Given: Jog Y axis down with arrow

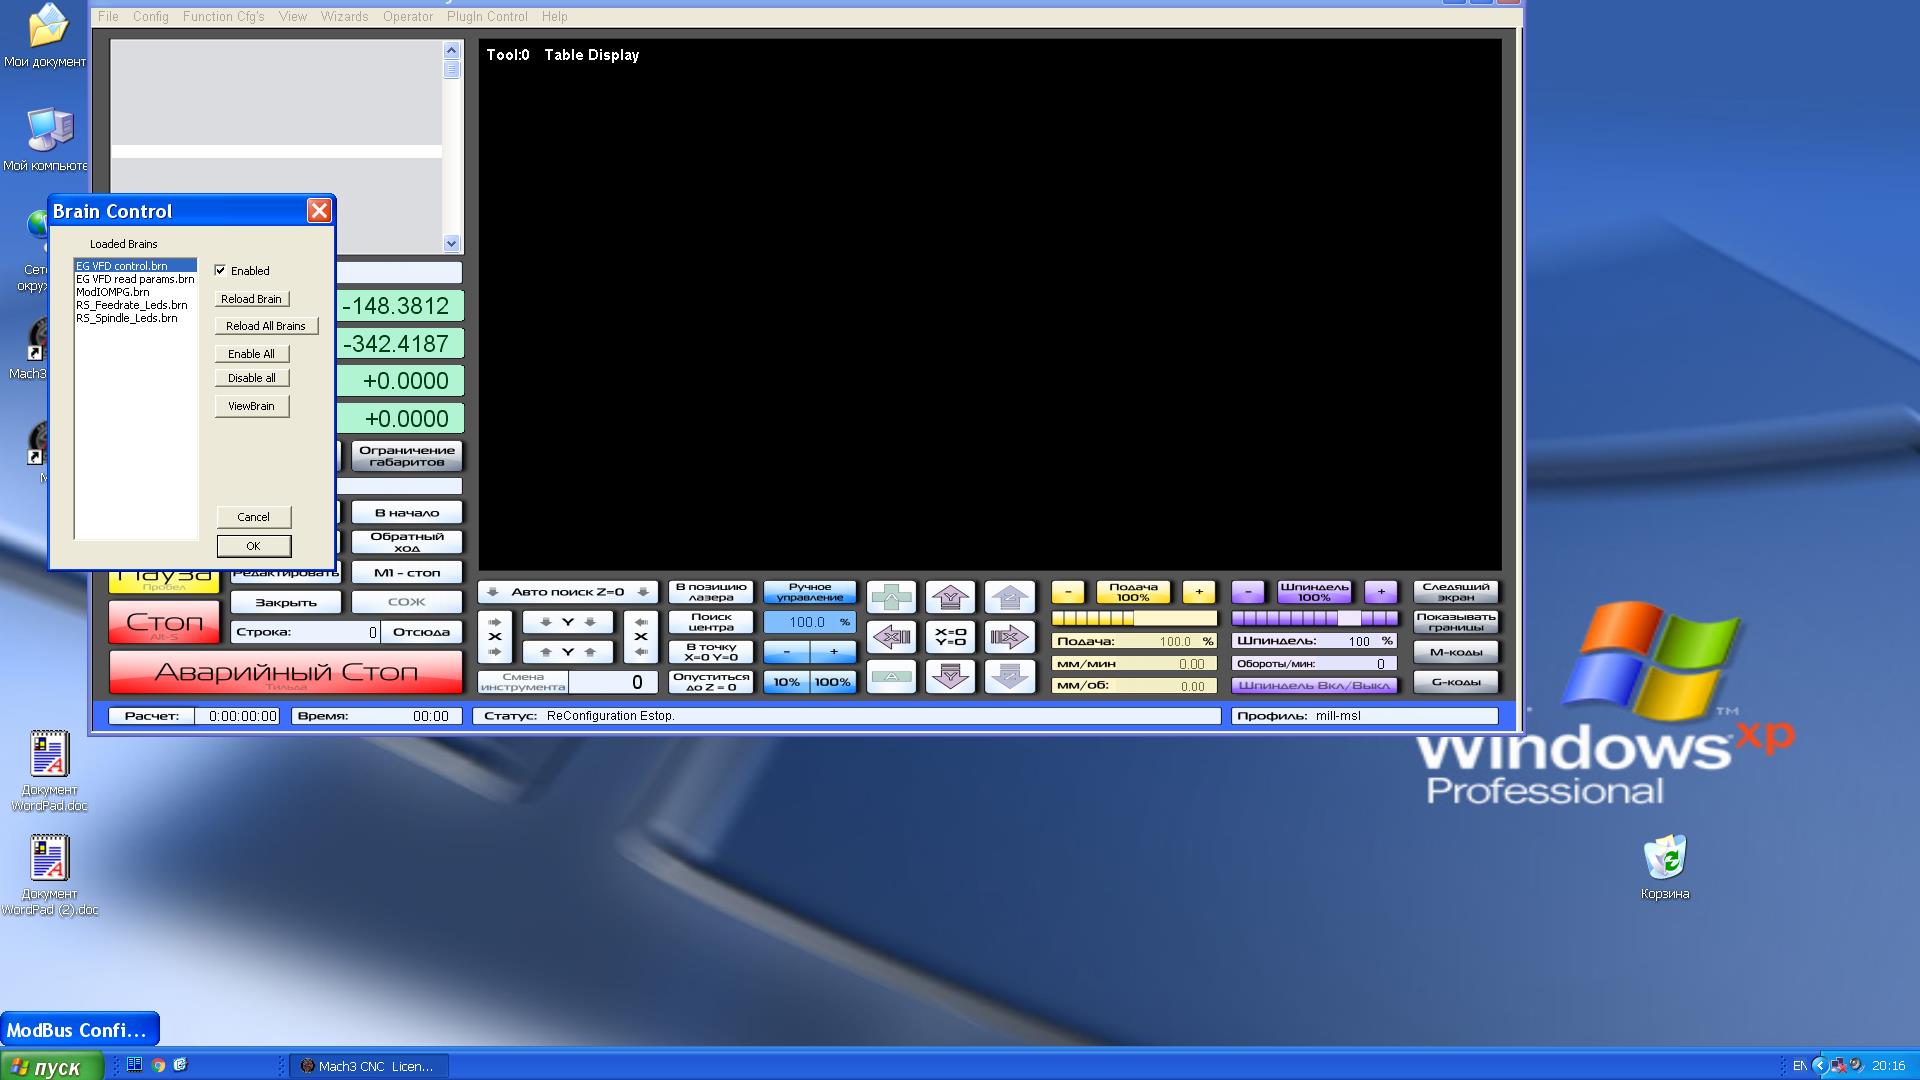Looking at the screenshot, I should pyautogui.click(x=950, y=677).
